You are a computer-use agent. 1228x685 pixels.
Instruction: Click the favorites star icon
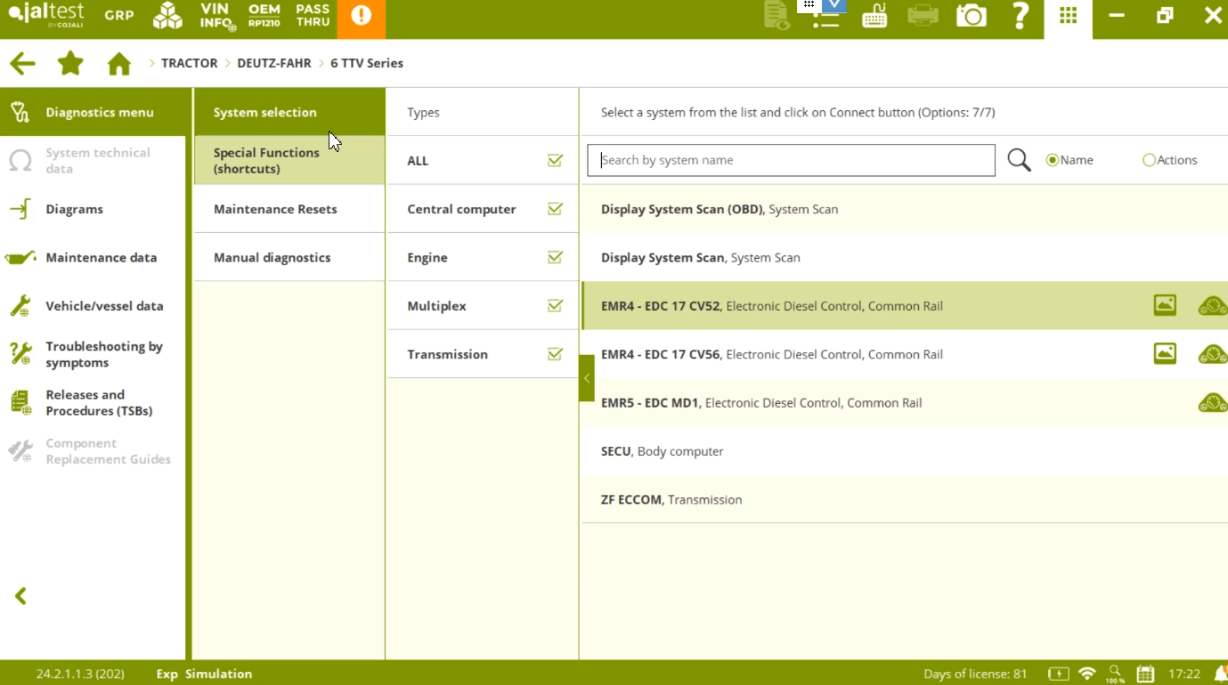[x=70, y=64]
